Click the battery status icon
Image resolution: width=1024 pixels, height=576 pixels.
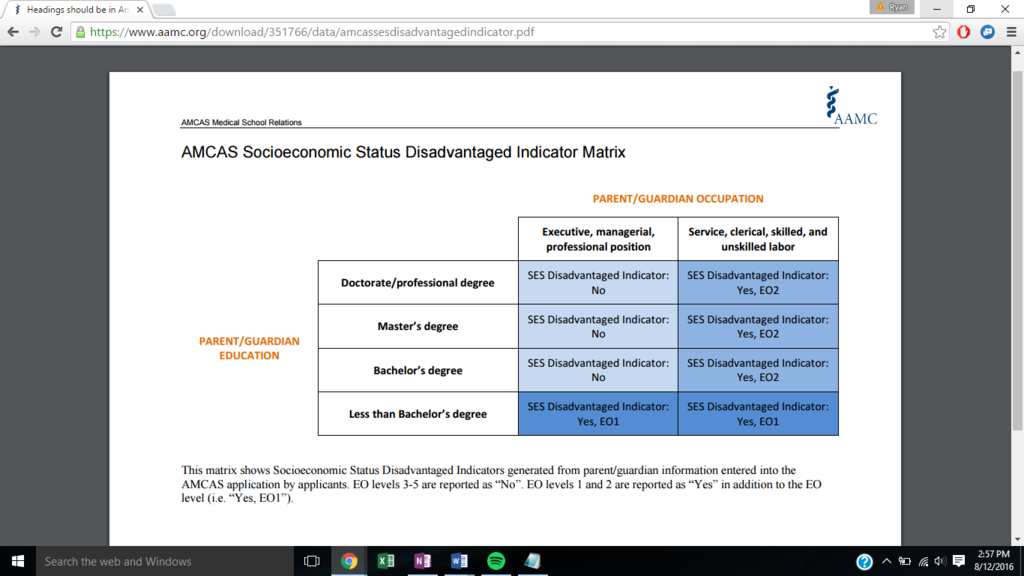(x=904, y=561)
